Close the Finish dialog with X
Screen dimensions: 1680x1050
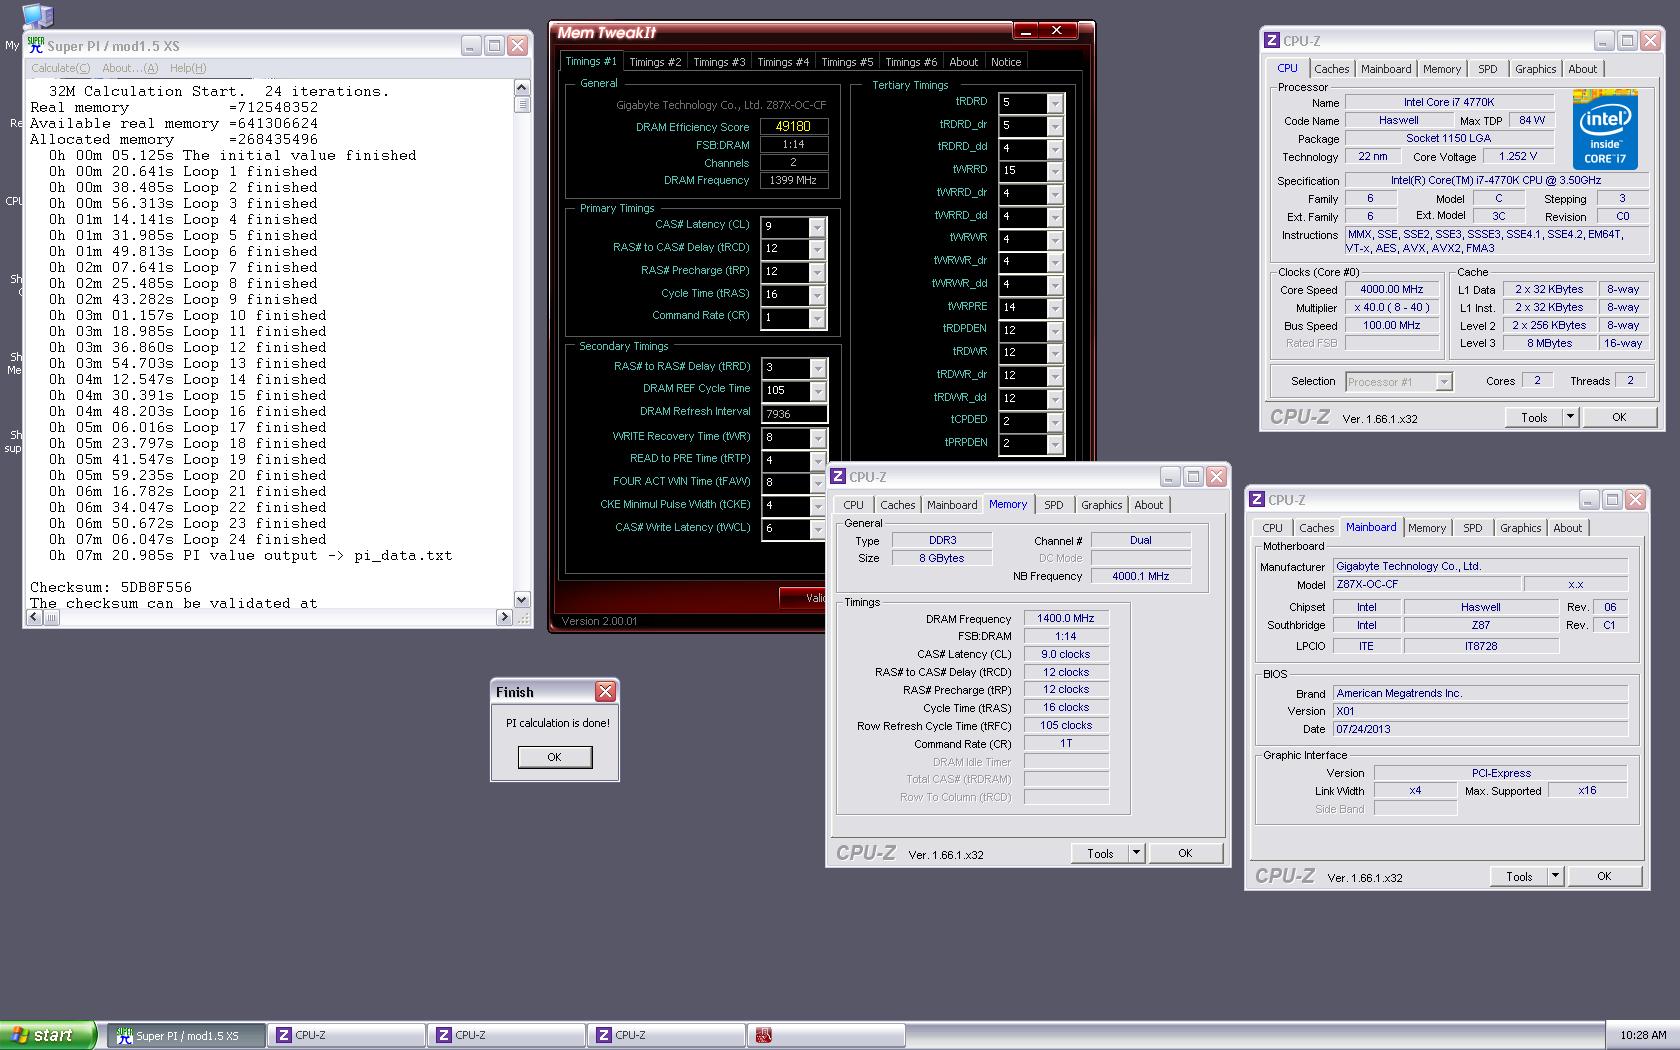pyautogui.click(x=605, y=691)
